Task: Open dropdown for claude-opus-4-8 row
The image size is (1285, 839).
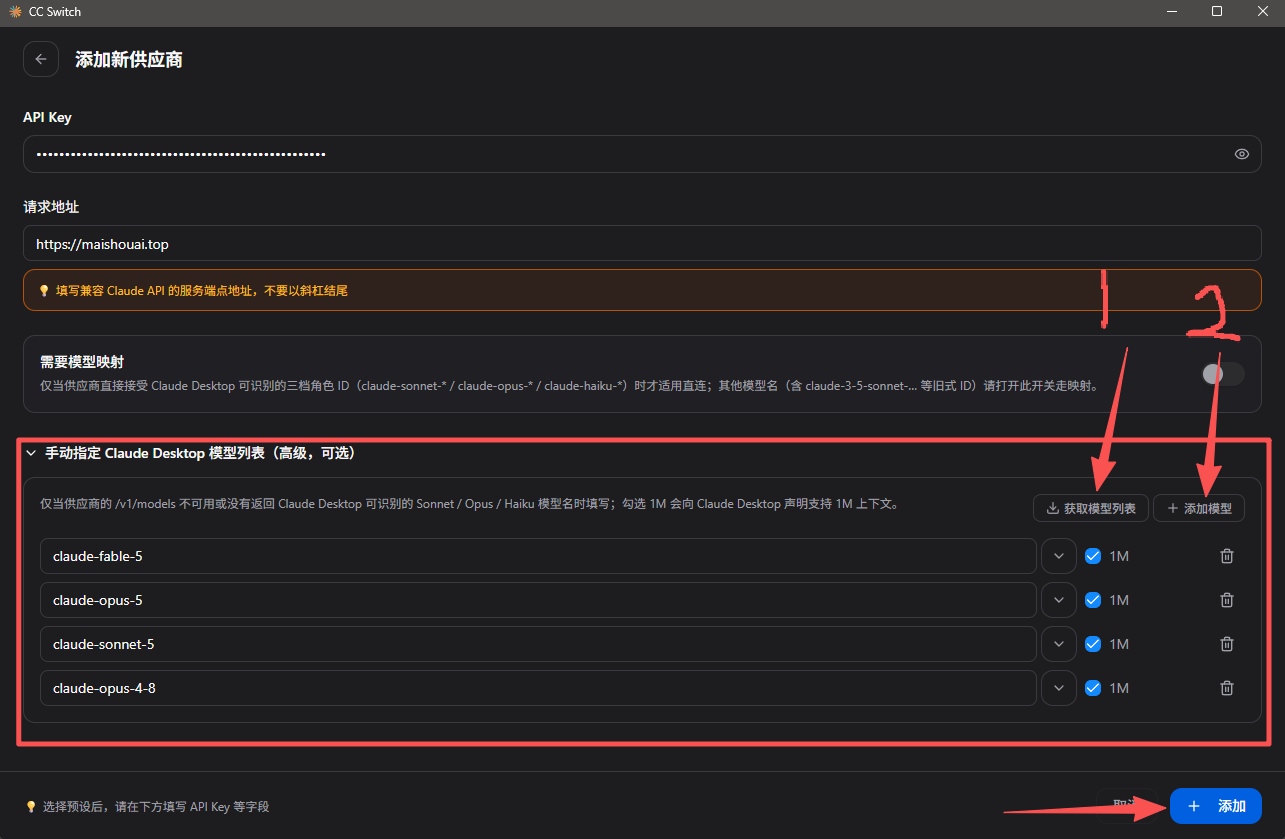Action: [x=1059, y=688]
